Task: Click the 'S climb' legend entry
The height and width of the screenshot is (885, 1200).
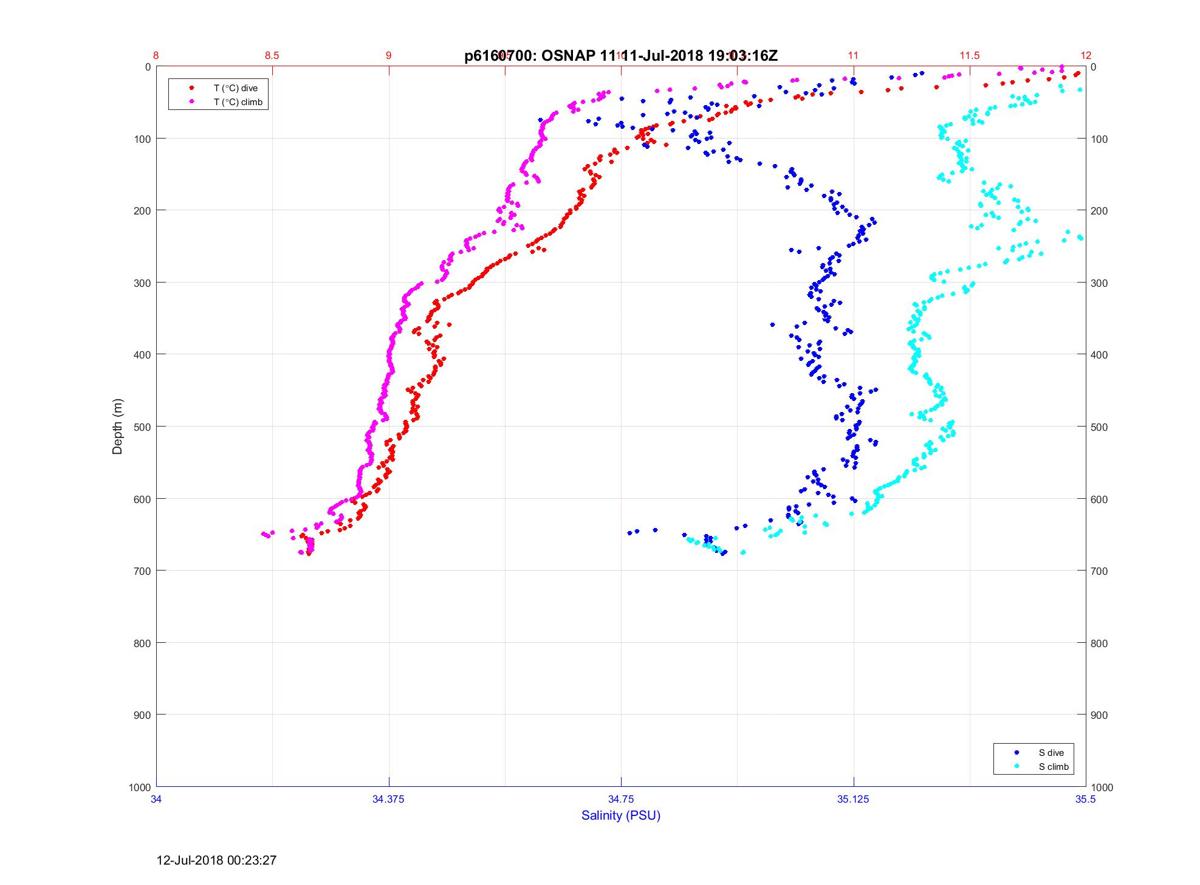Action: (x=1054, y=767)
